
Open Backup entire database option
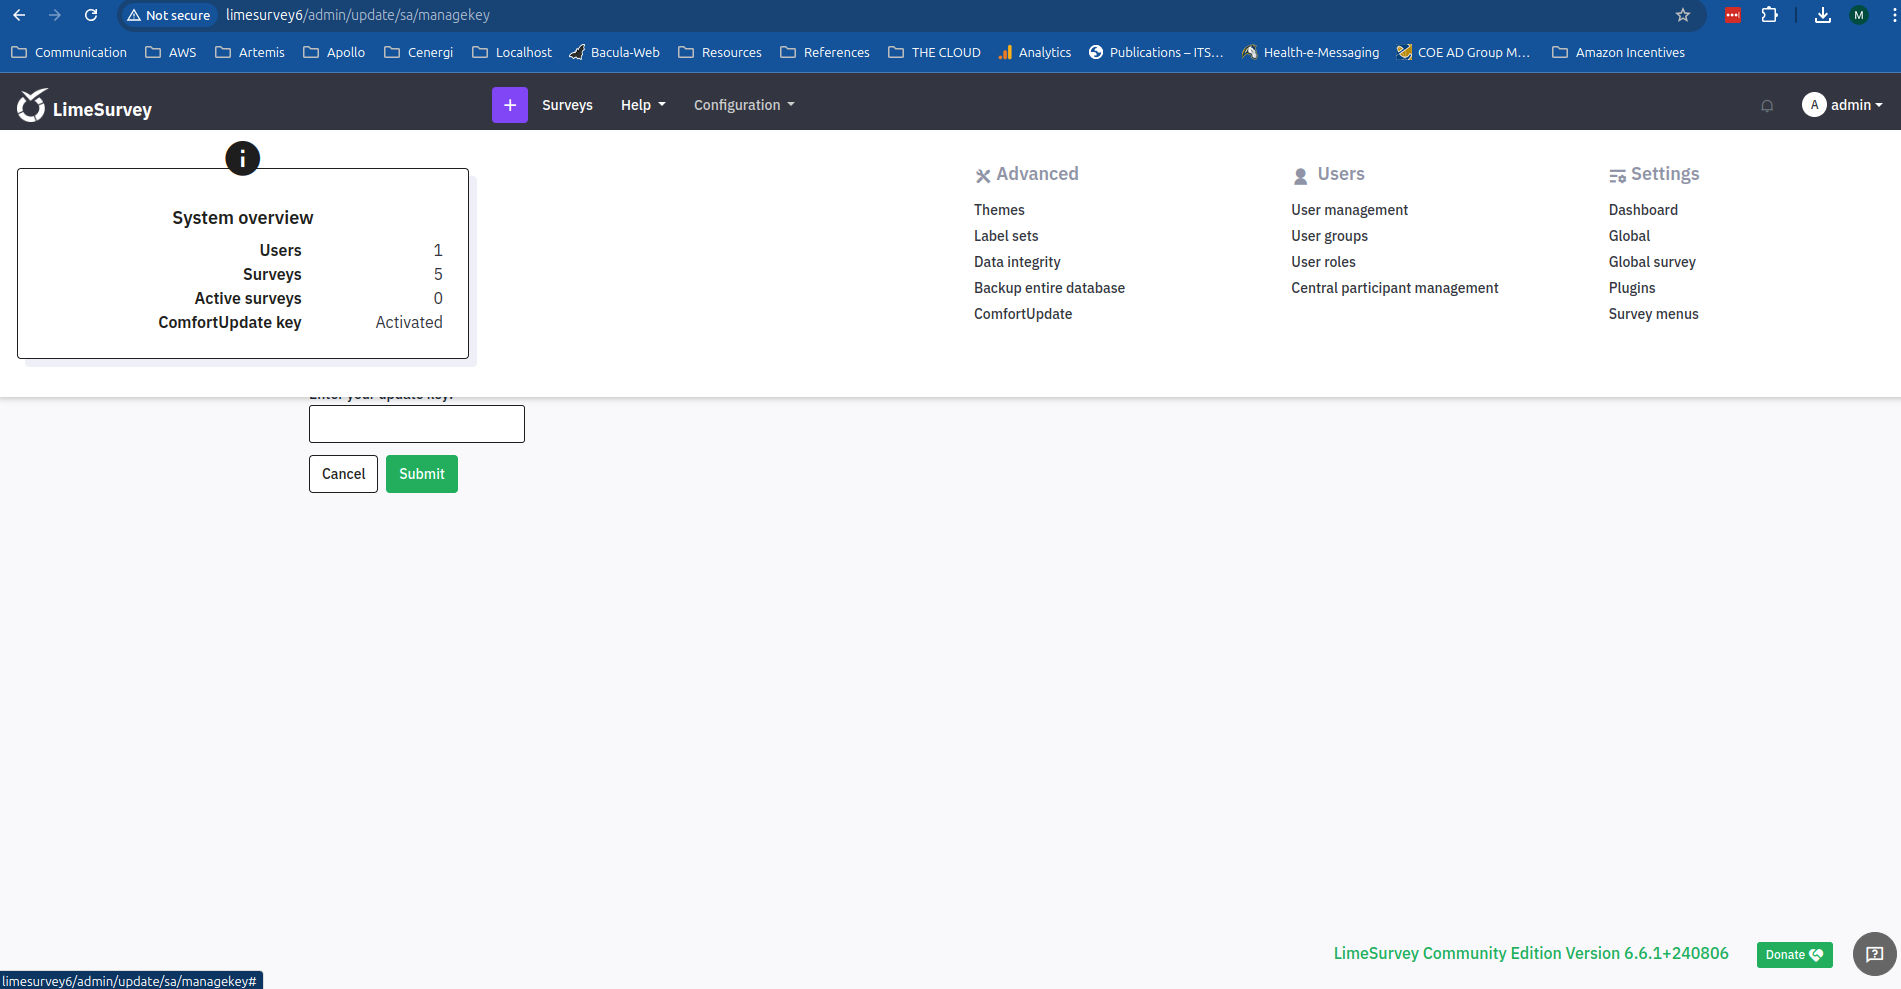(x=1049, y=288)
